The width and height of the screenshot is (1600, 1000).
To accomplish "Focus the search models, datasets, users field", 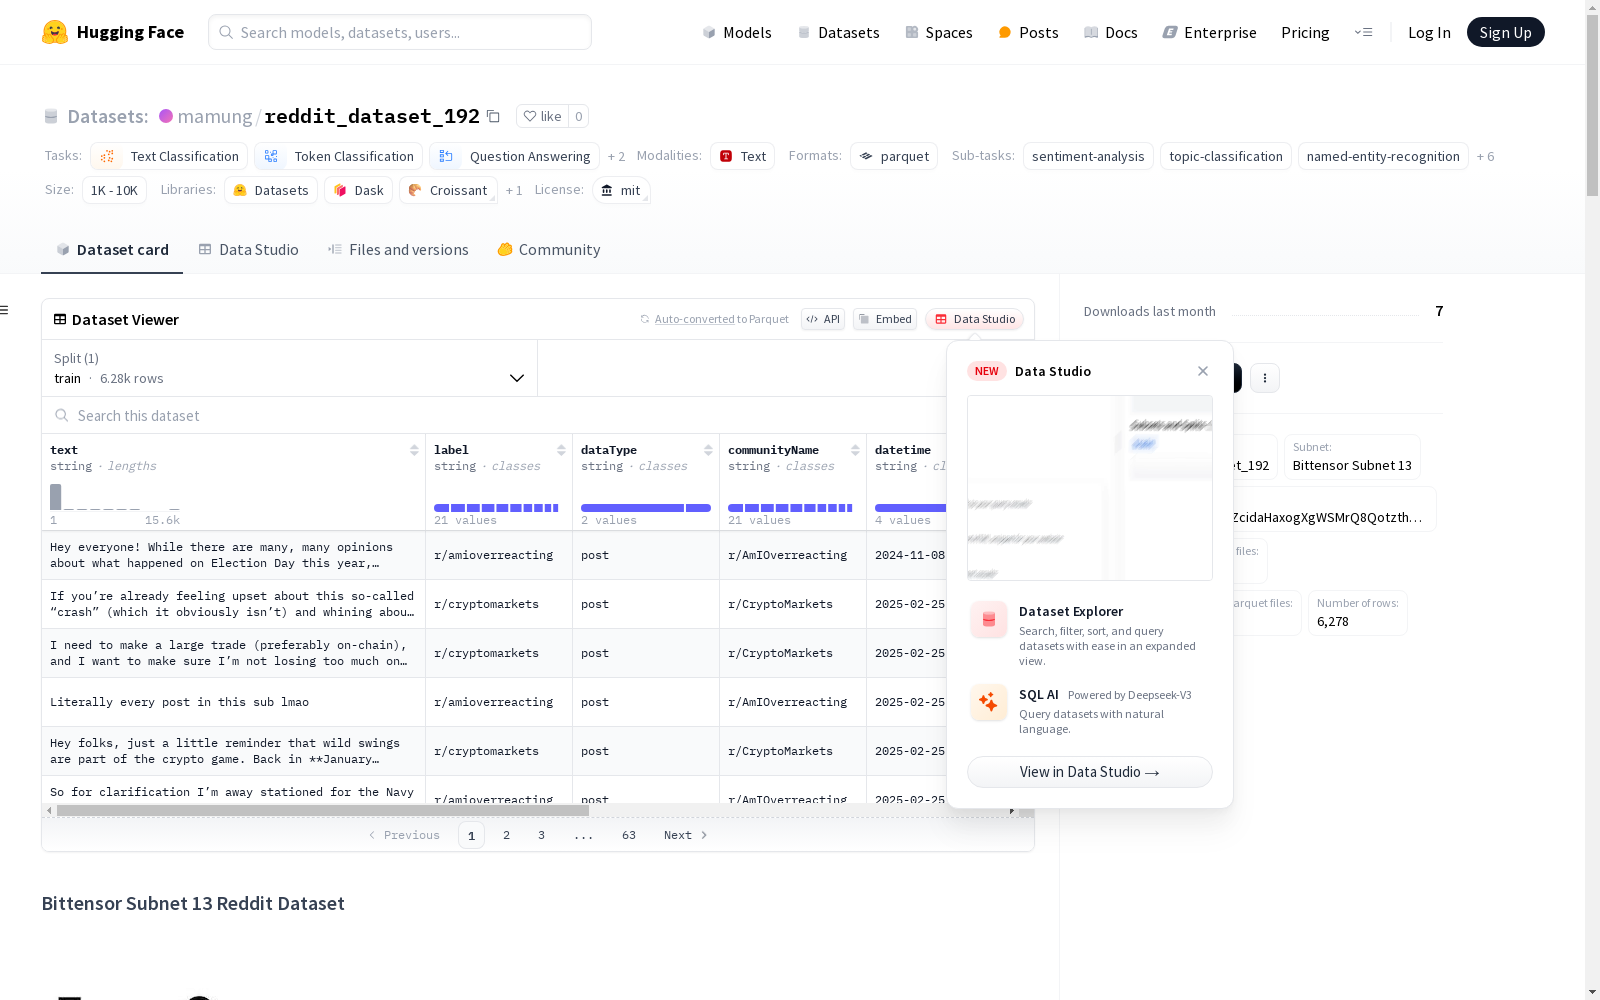I will pos(400,32).
